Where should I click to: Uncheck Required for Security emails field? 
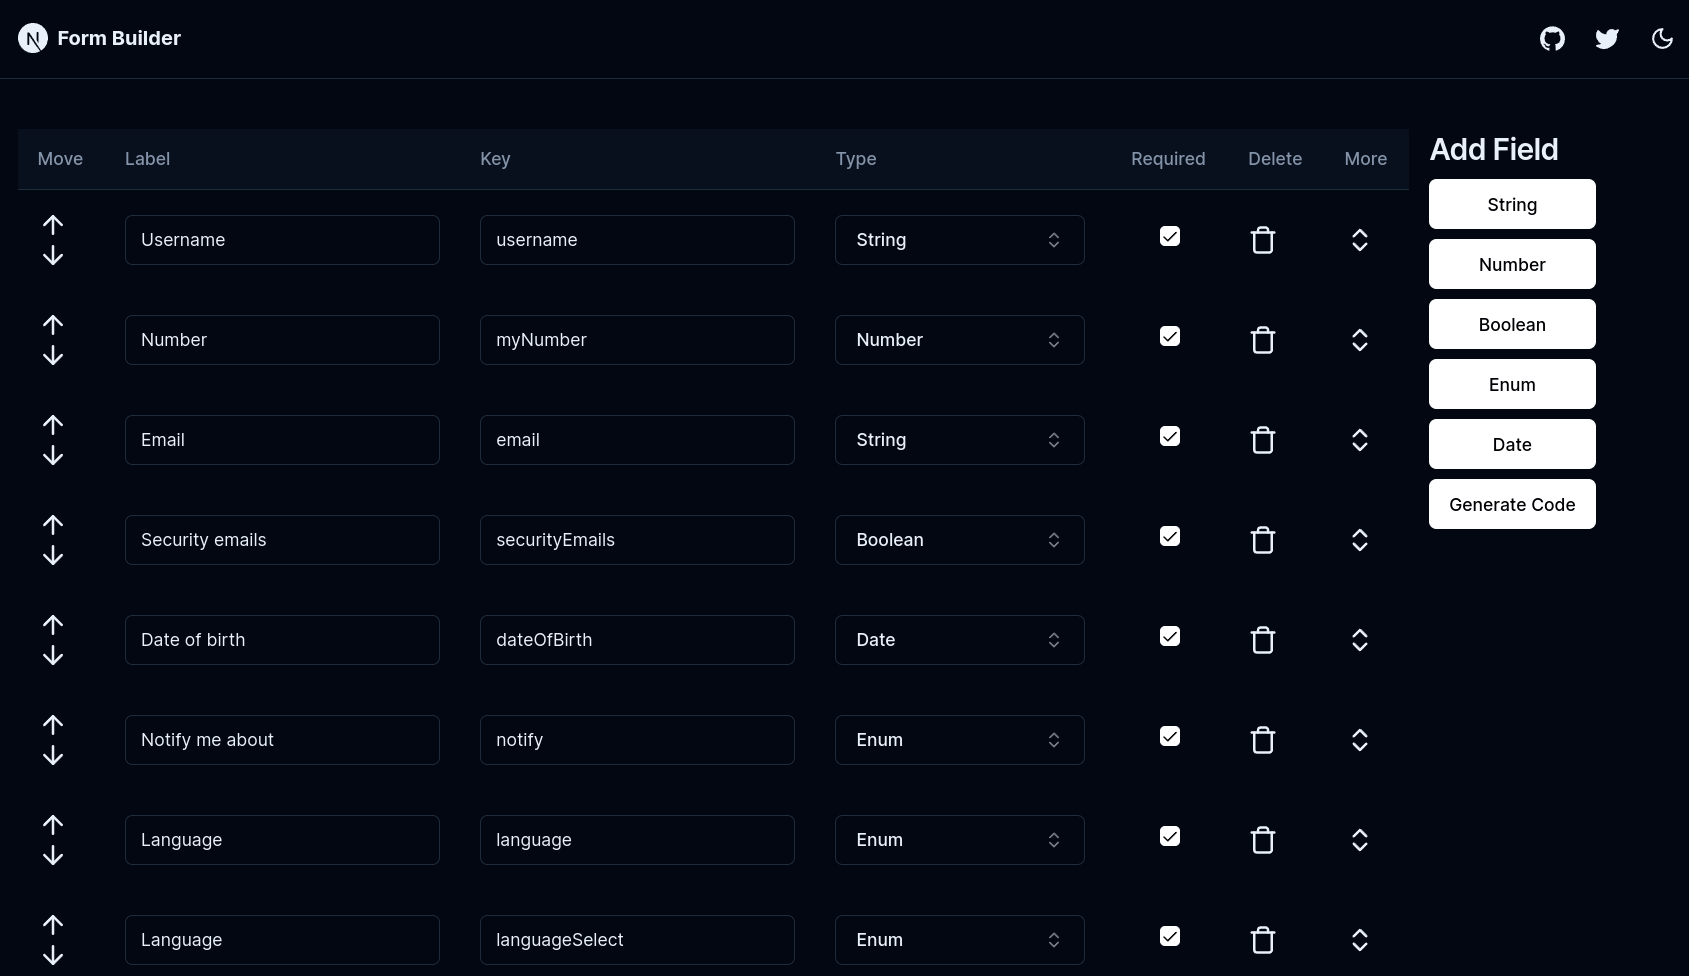point(1169,536)
